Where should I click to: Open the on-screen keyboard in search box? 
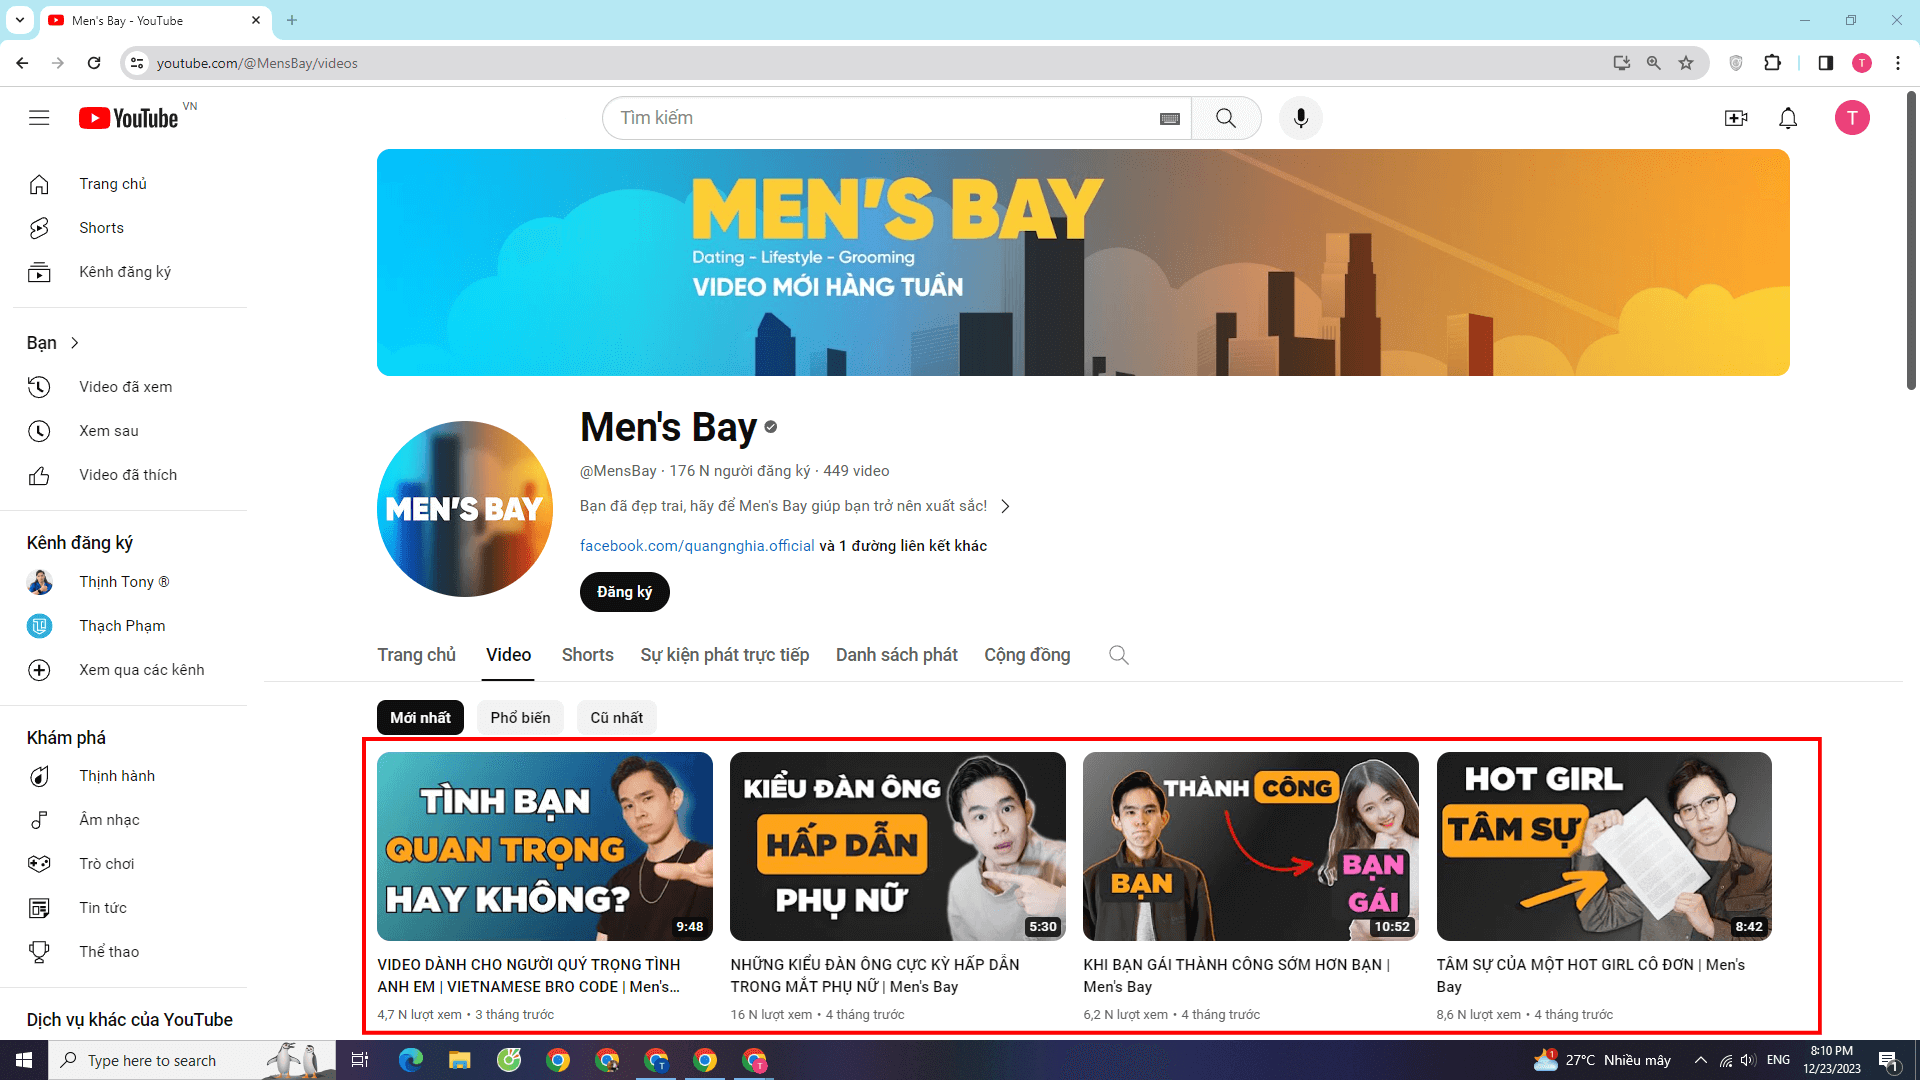tap(1169, 119)
